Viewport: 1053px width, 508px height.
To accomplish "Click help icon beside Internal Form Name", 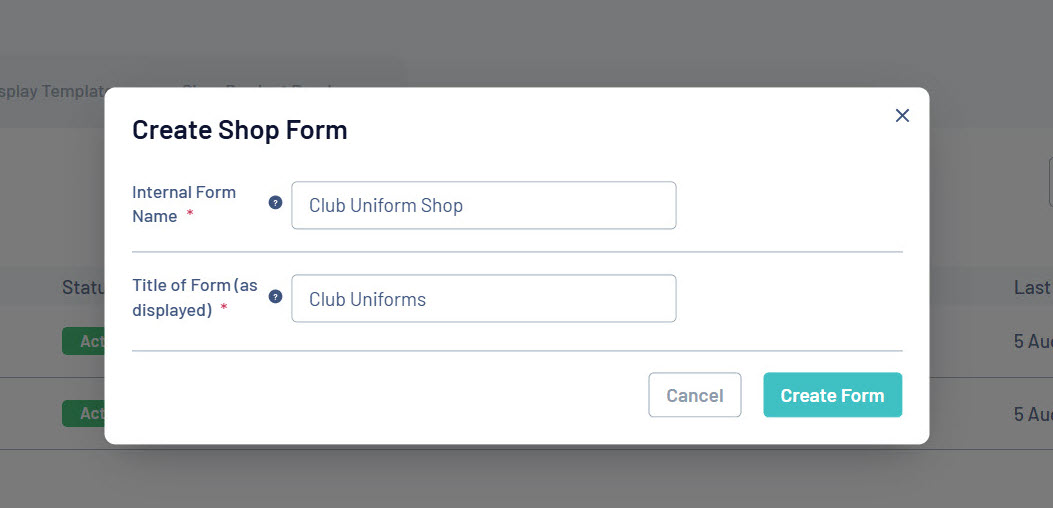I will (x=276, y=203).
